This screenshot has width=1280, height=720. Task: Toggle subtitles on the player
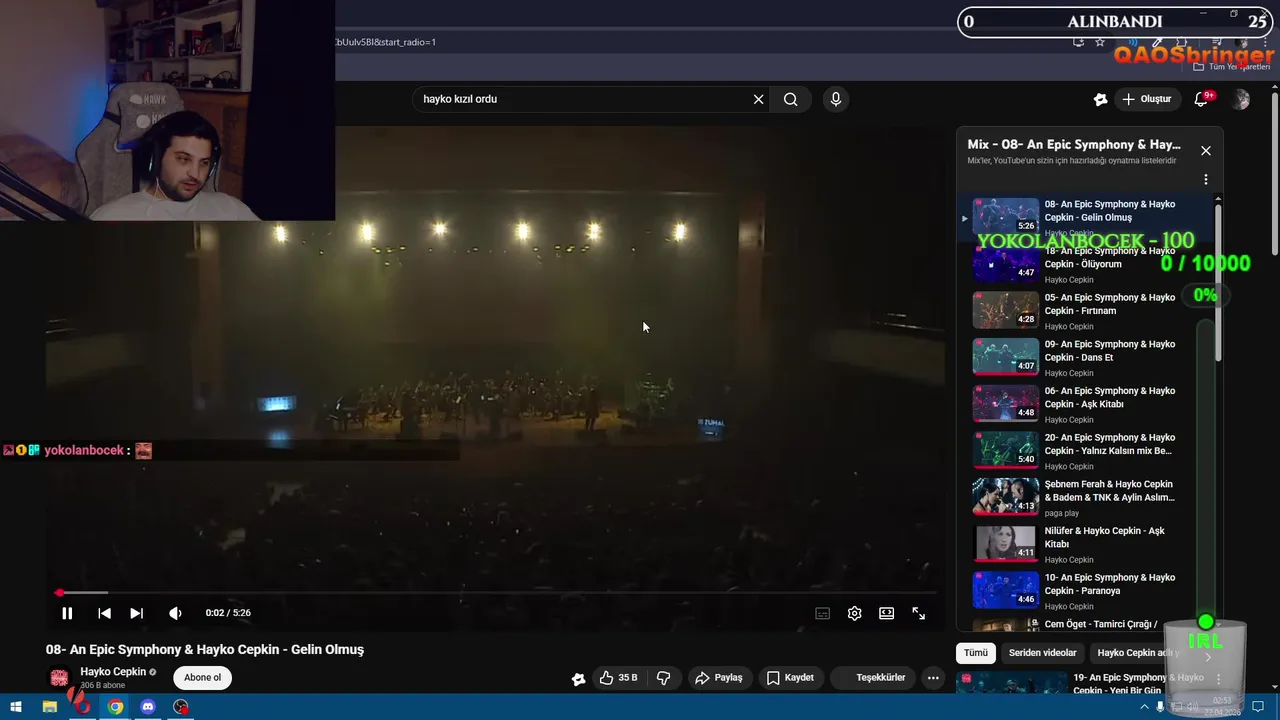822,613
